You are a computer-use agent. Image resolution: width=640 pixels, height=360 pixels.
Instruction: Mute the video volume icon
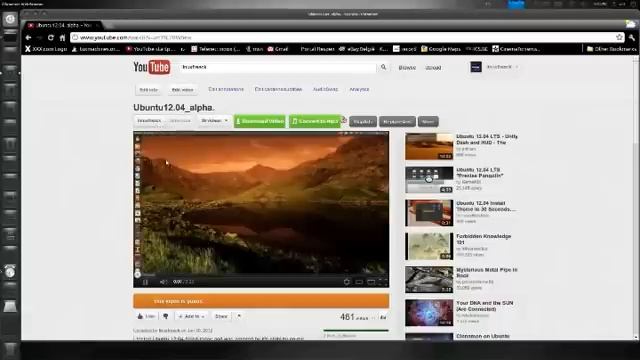tap(163, 282)
